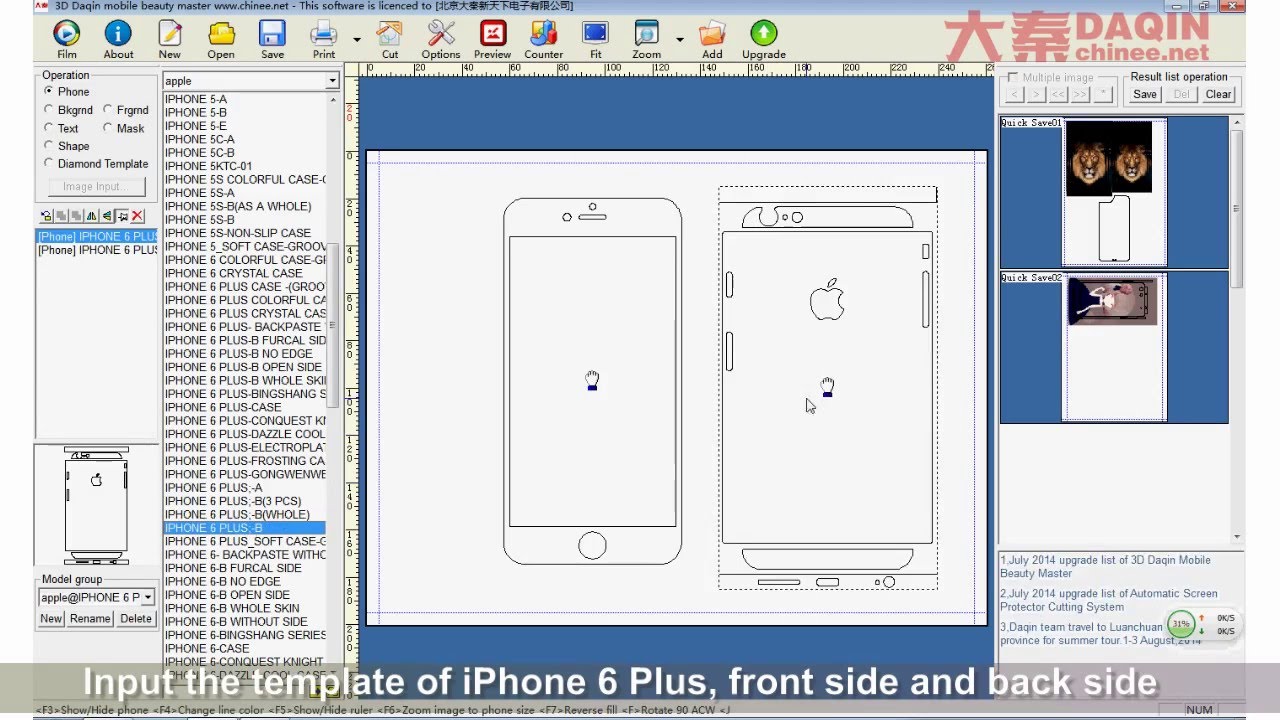This screenshot has height=720, width=1280.
Task: Open the Film toolbar icon
Action: [67, 40]
